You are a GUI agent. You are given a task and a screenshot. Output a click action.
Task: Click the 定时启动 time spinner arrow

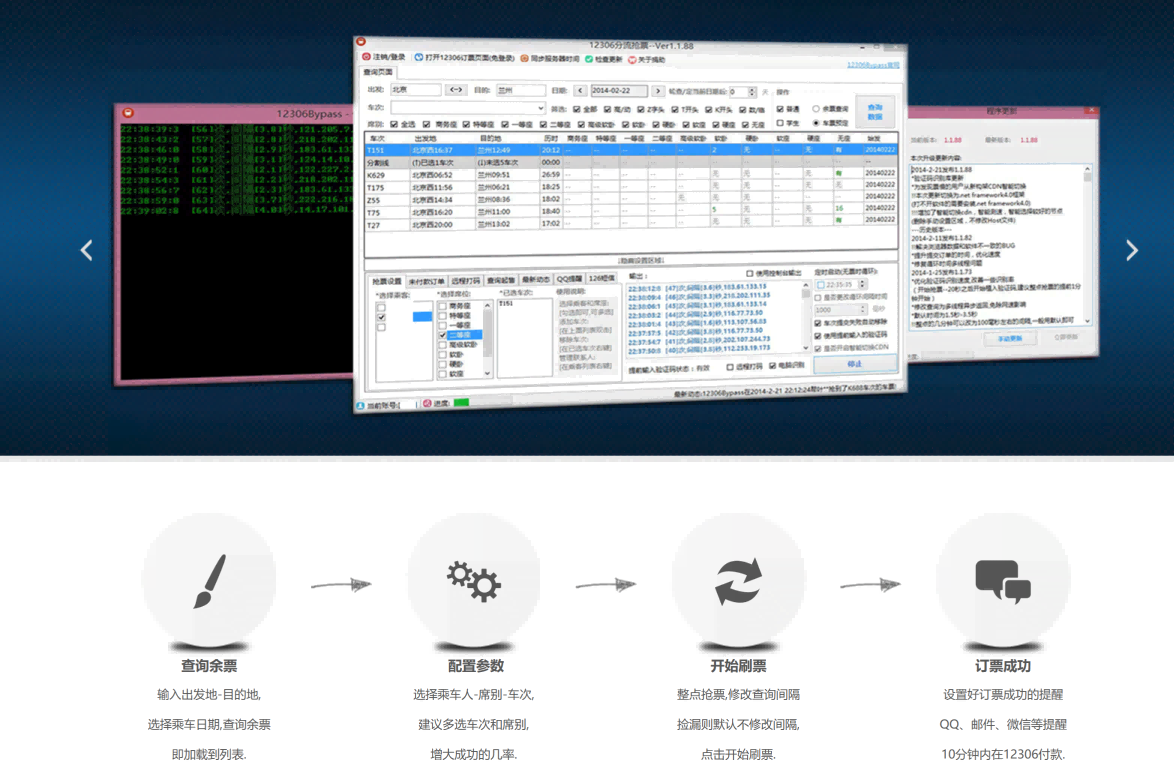861,284
